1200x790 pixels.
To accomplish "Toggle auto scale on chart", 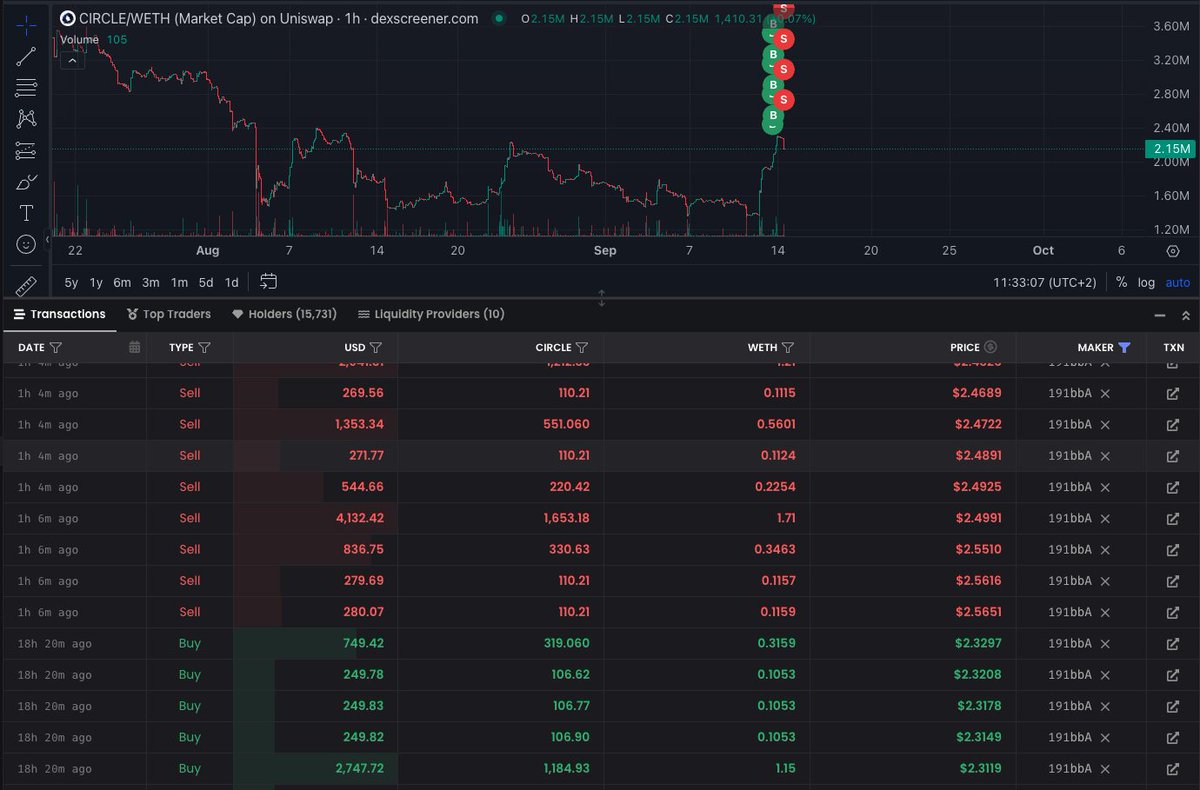I will 1178,283.
